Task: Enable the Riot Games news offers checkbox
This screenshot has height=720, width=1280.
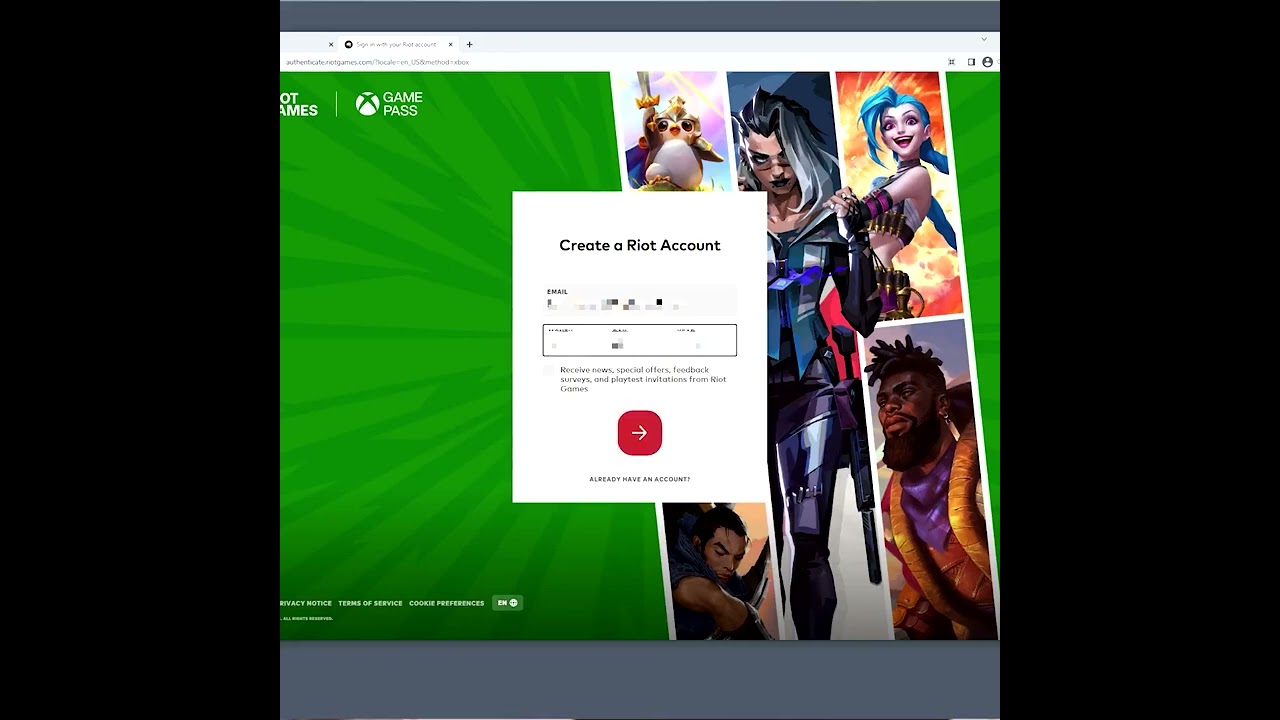Action: [x=548, y=371]
